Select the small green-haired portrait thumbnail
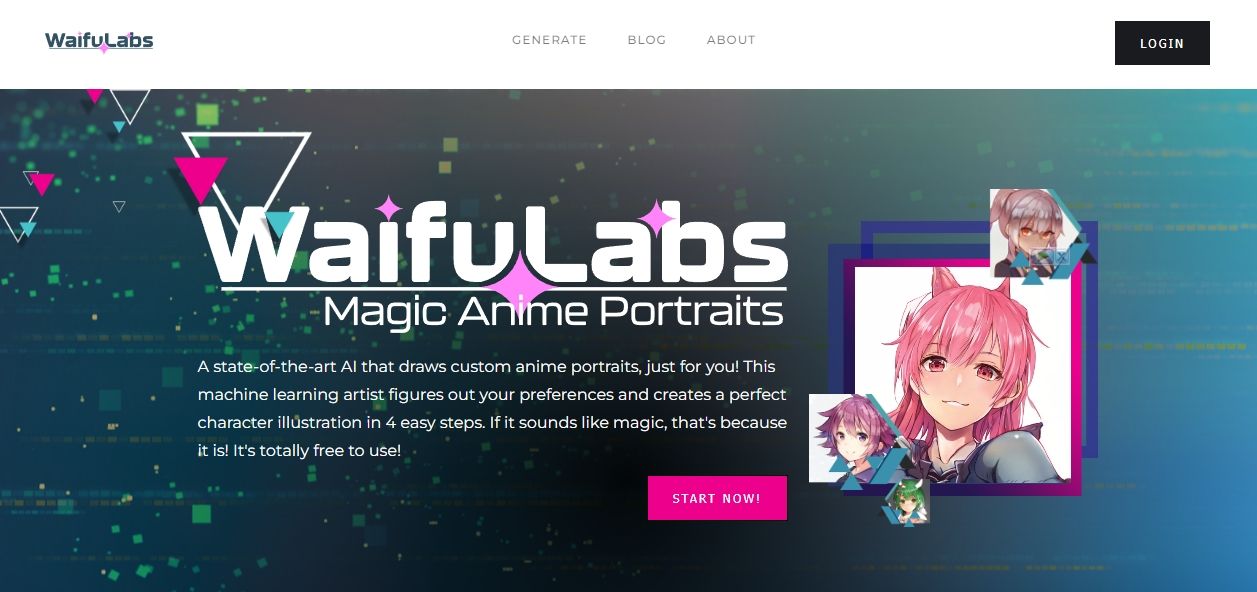This screenshot has width=1257, height=592. (906, 500)
